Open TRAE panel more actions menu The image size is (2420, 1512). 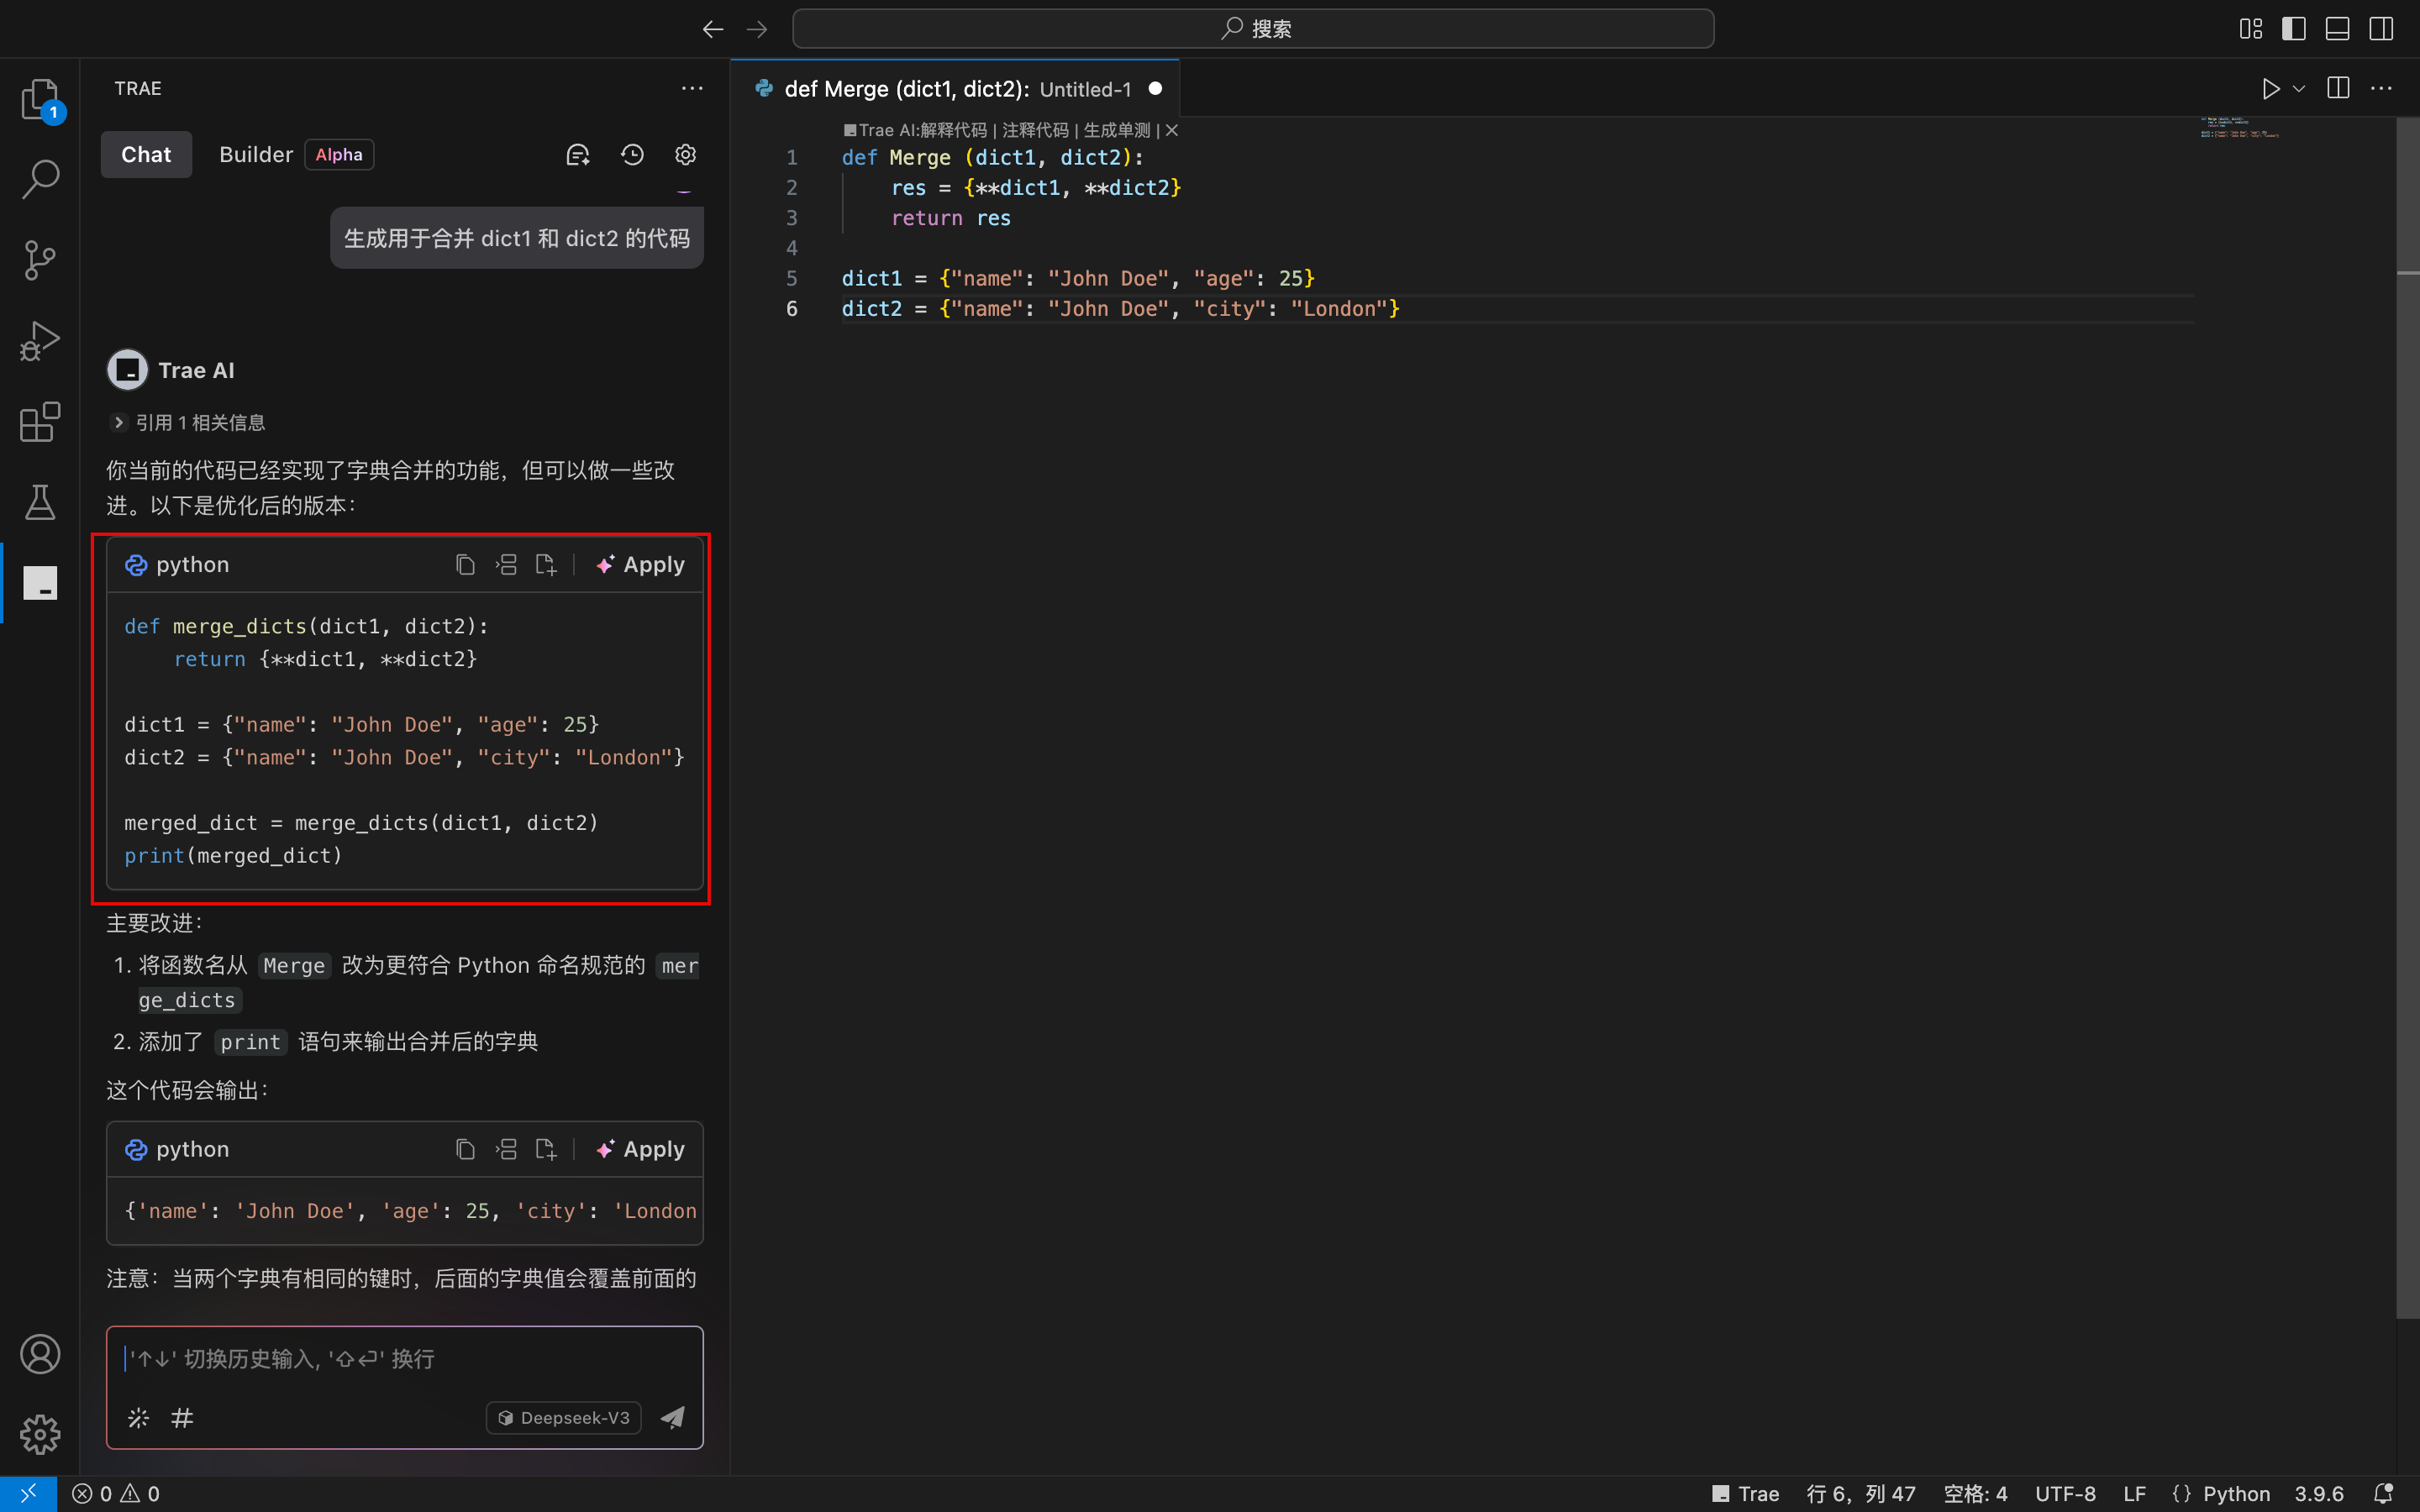[692, 89]
